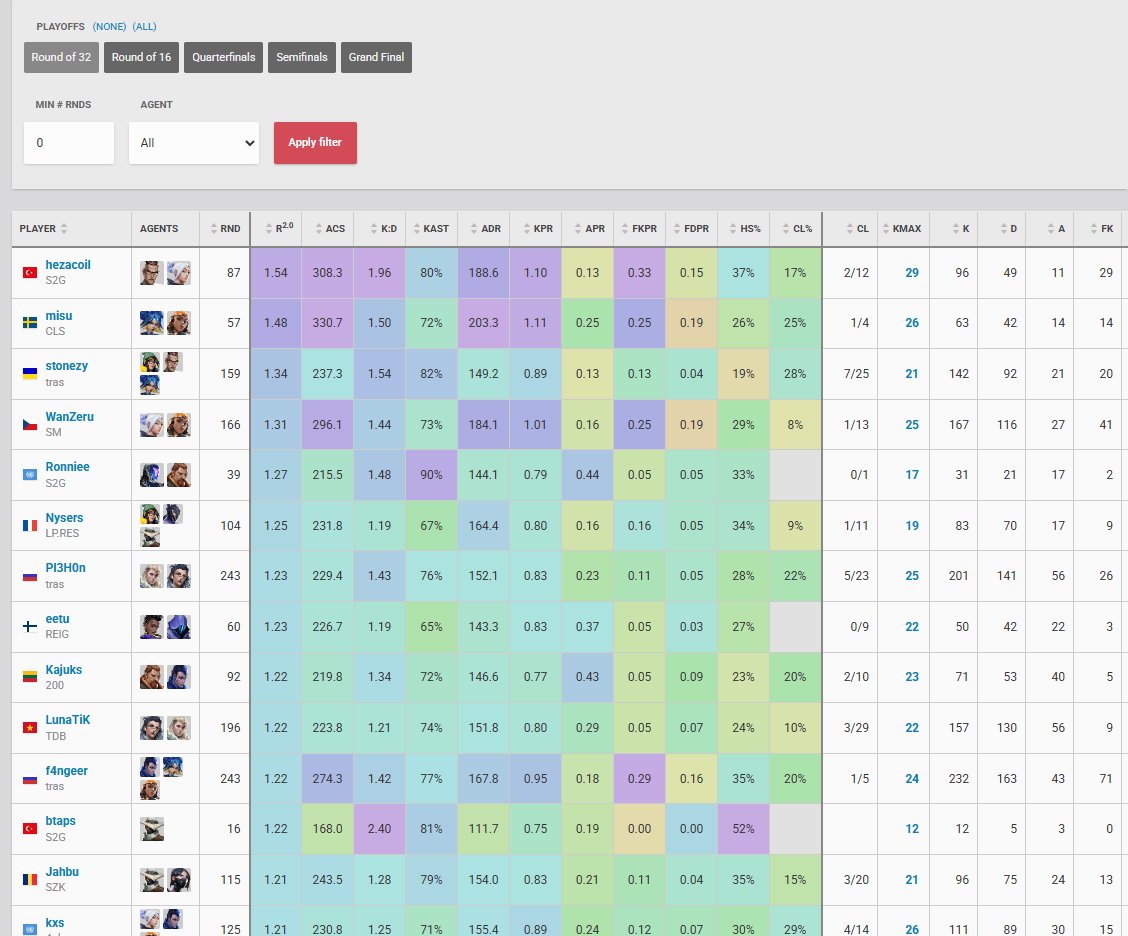Click hezacoil's R2.0 cell 1.54
This screenshot has height=936, width=1128.
[x=276, y=273]
